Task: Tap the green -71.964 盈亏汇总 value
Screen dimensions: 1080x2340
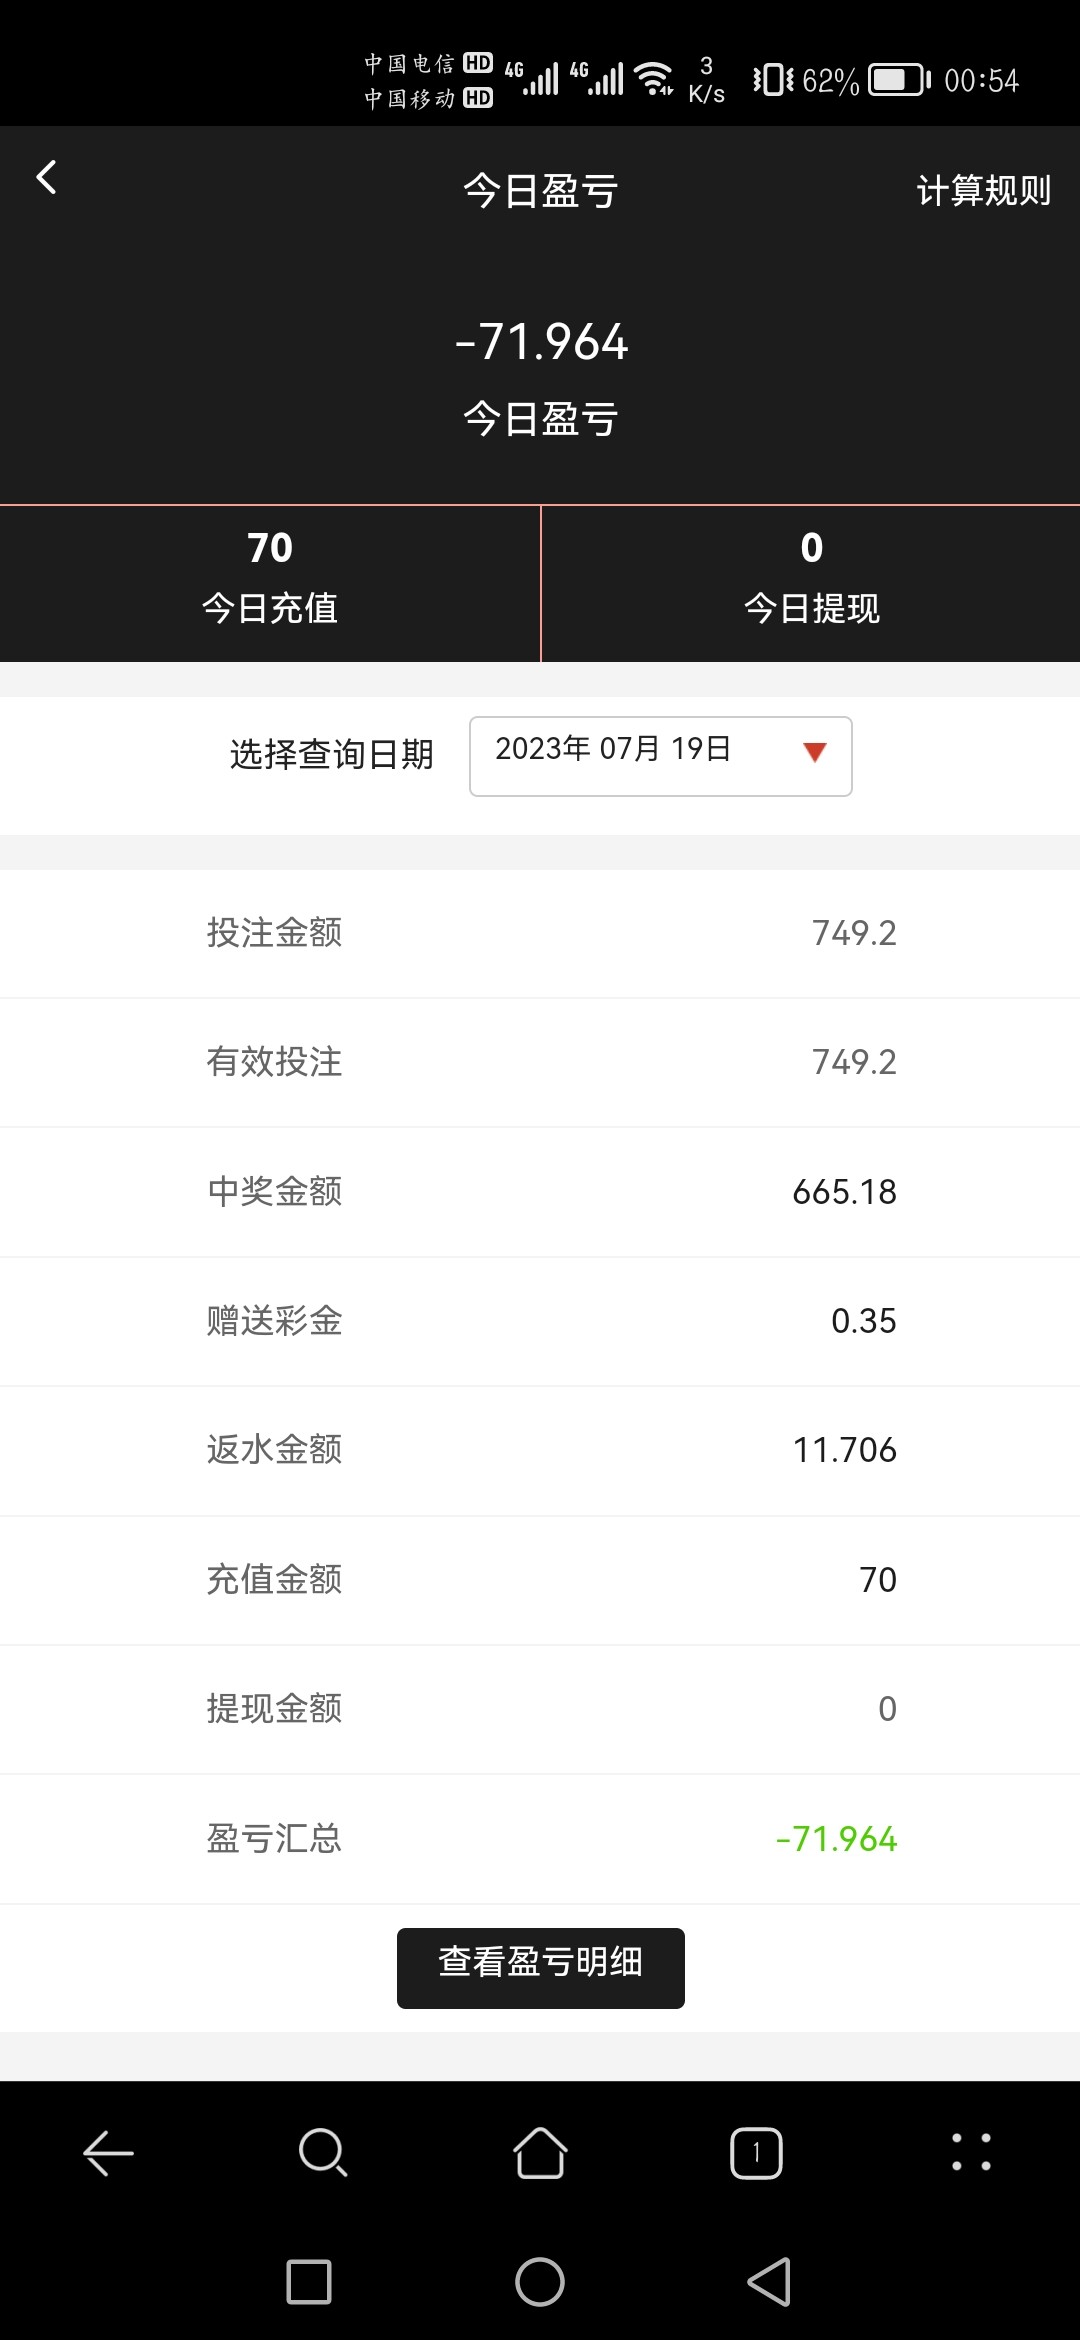Action: 837,1839
